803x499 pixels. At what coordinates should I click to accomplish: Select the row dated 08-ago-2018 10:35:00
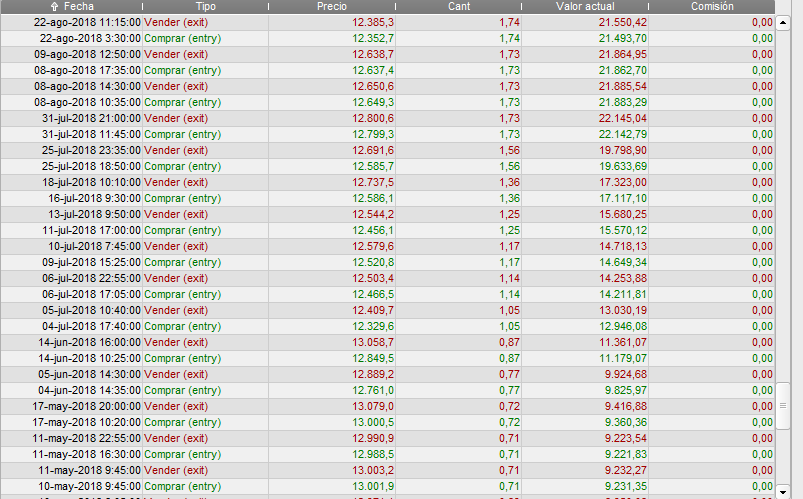point(387,102)
